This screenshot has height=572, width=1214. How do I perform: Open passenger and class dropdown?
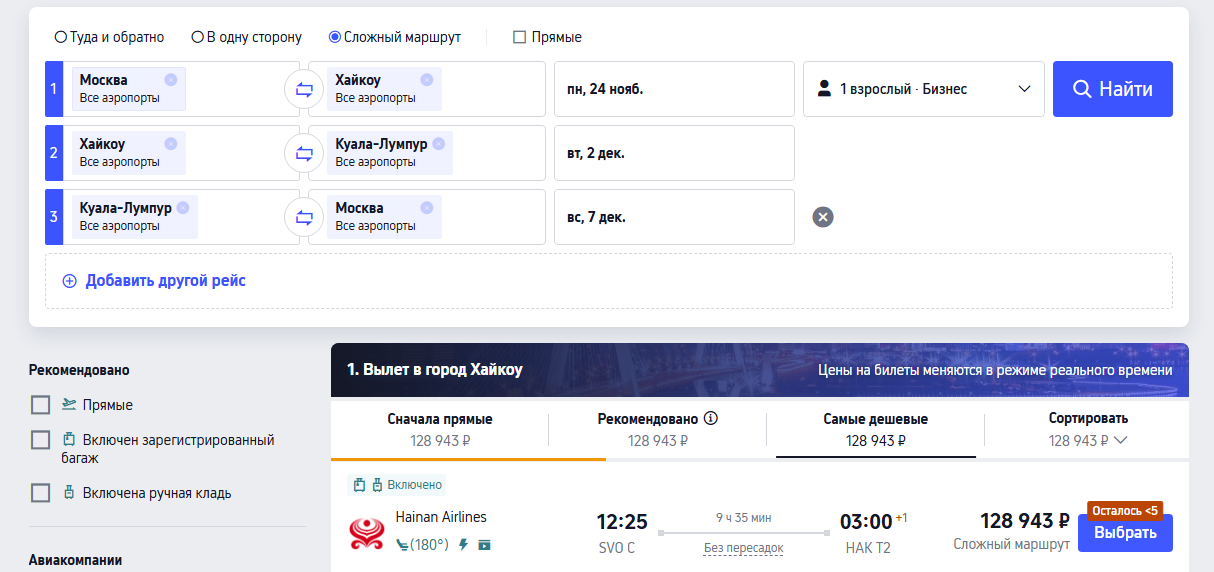924,89
